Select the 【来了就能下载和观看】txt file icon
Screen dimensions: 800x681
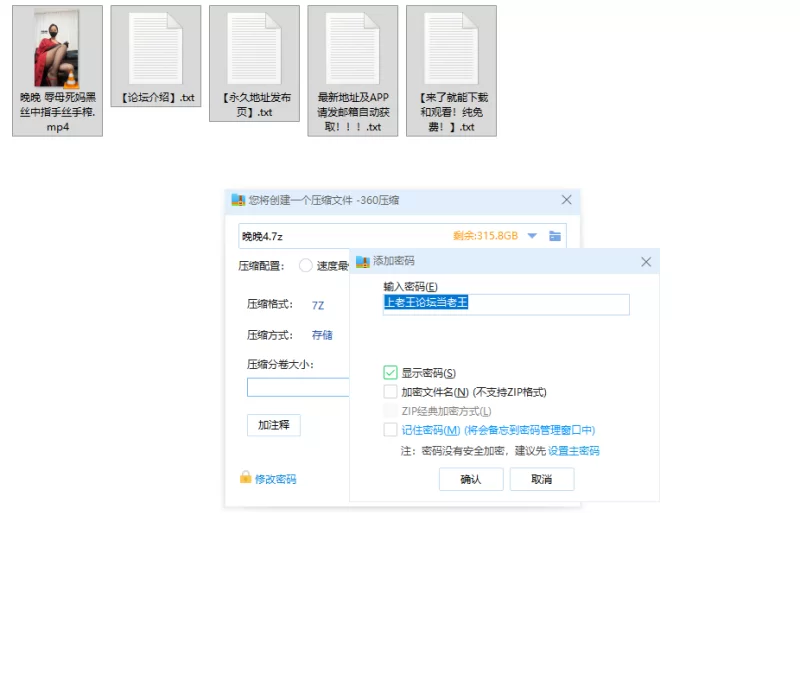[451, 48]
